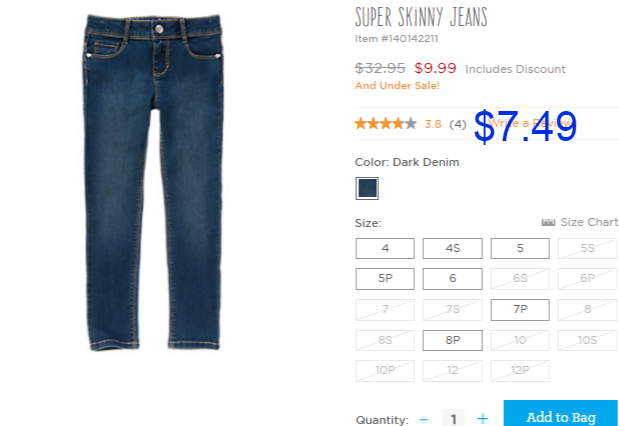The height and width of the screenshot is (426, 619).
Task: Open the review count (4)
Action: coord(458,124)
